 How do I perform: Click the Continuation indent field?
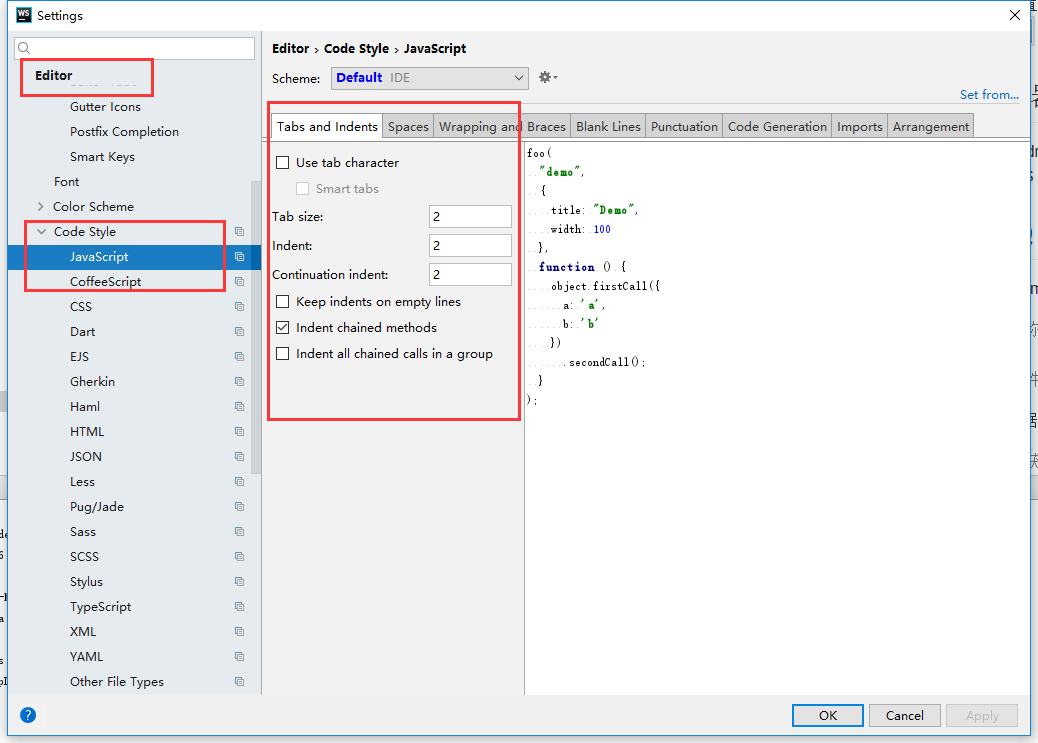point(470,275)
